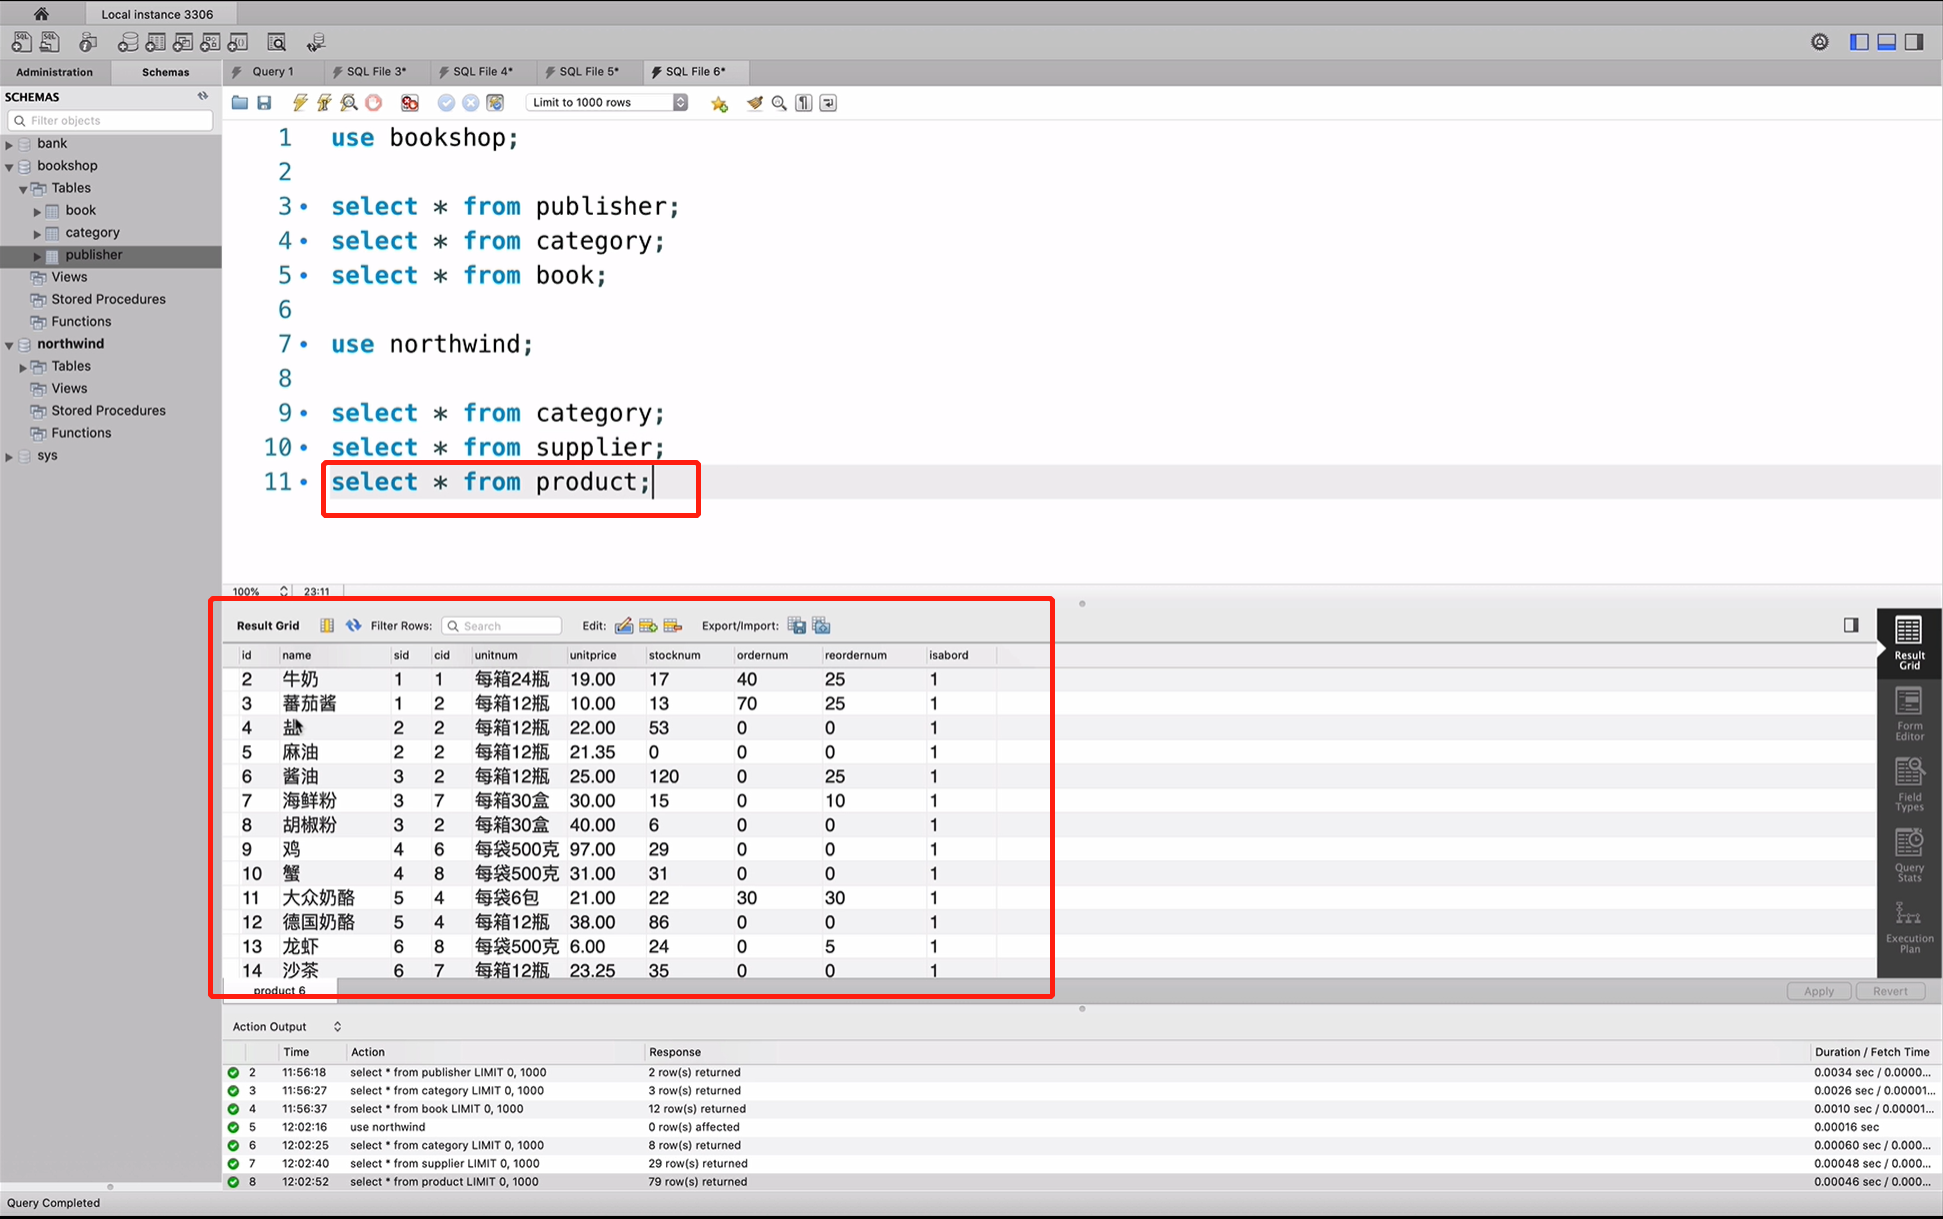Save the script with the floppy icon
Viewport: 1943px width, 1219px height.
264,103
